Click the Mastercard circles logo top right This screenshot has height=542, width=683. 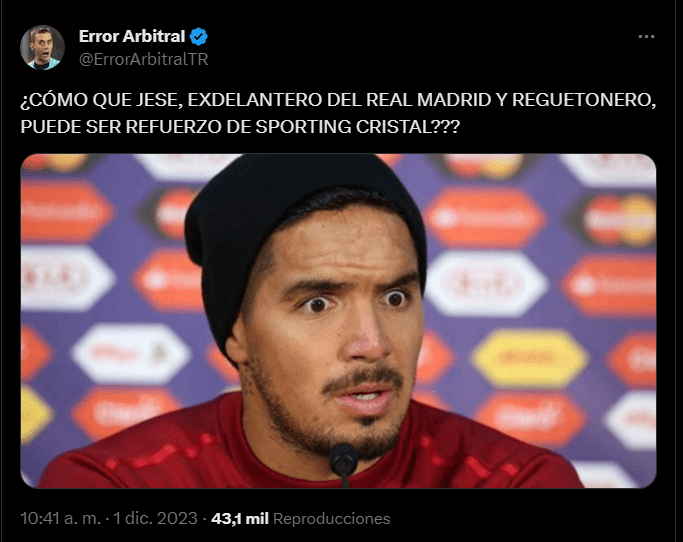pos(620,219)
